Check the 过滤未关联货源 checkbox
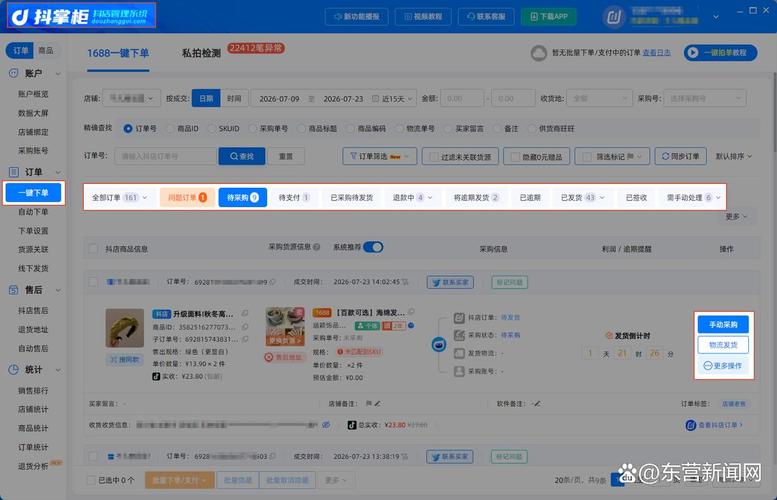Screen dimensions: 777x500 click(x=434, y=157)
